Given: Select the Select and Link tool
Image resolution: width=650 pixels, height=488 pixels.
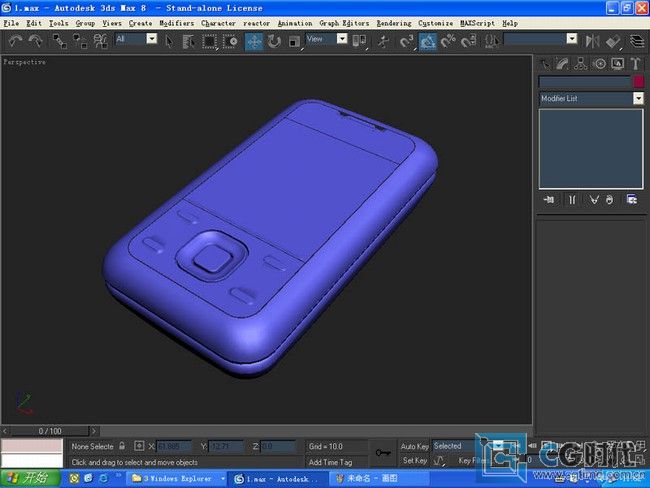Looking at the screenshot, I should [x=59, y=41].
